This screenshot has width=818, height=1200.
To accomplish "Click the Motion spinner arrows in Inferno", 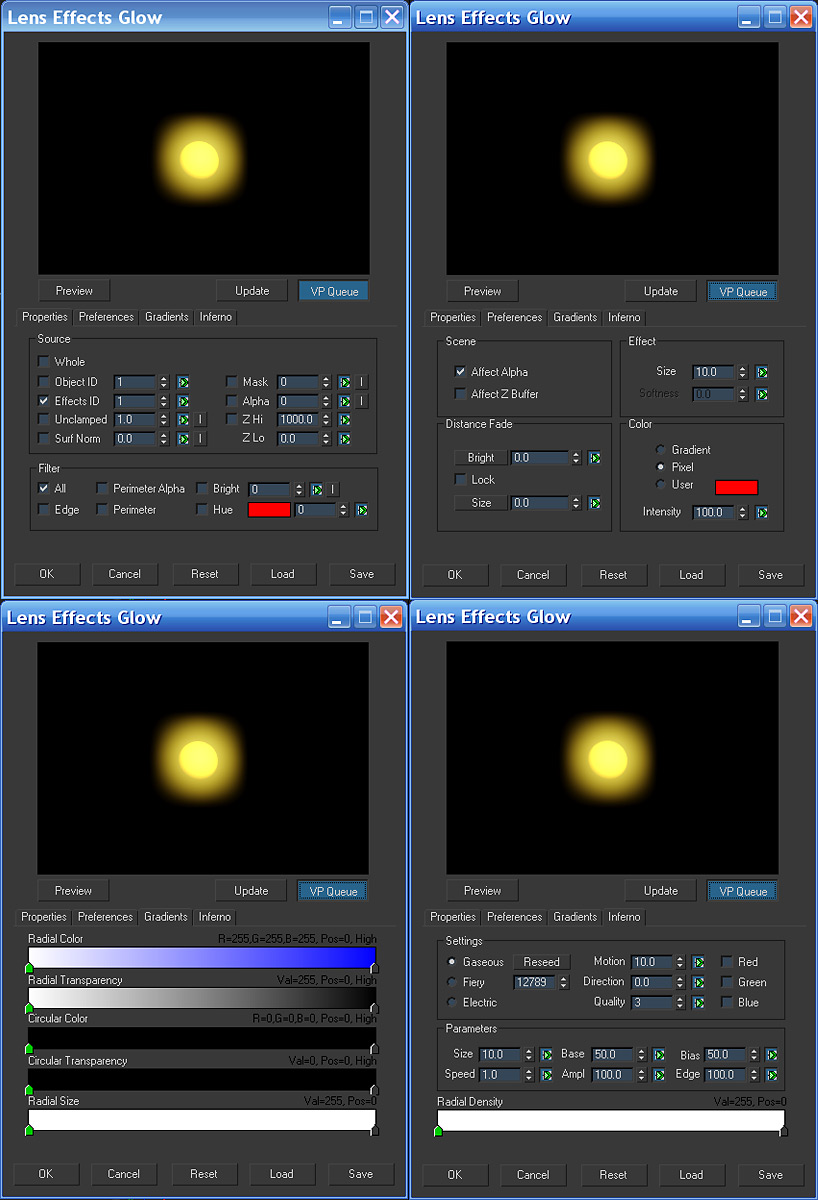I will click(x=680, y=962).
